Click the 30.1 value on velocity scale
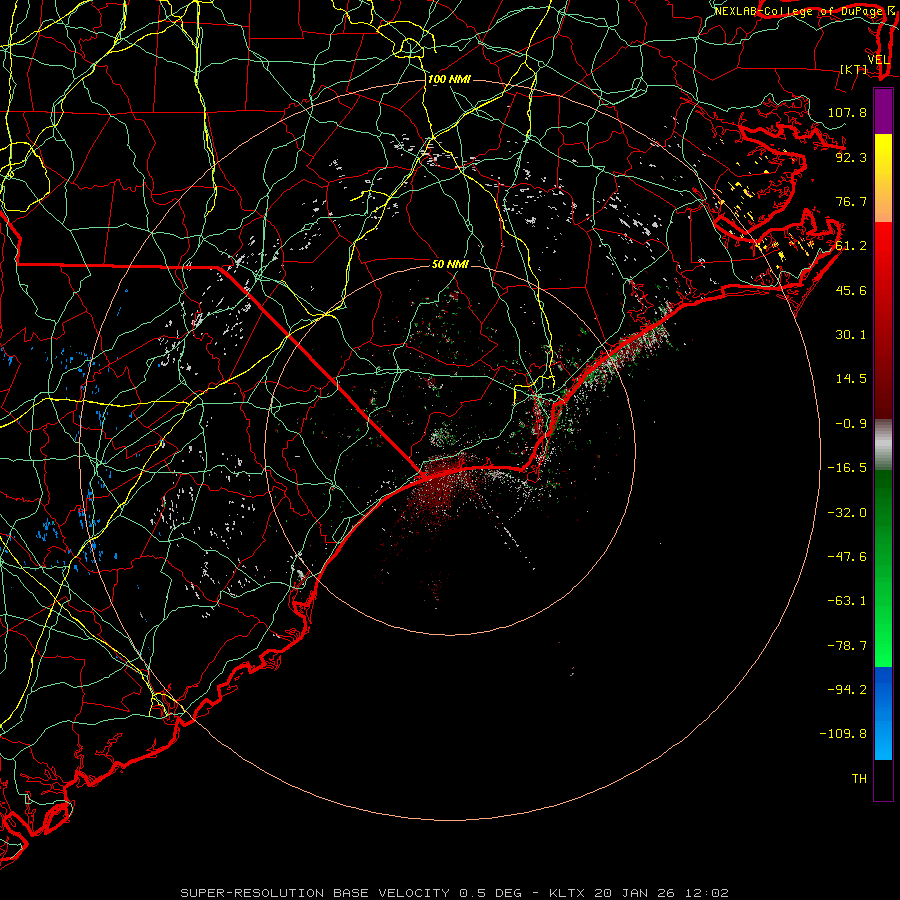 pyautogui.click(x=851, y=335)
